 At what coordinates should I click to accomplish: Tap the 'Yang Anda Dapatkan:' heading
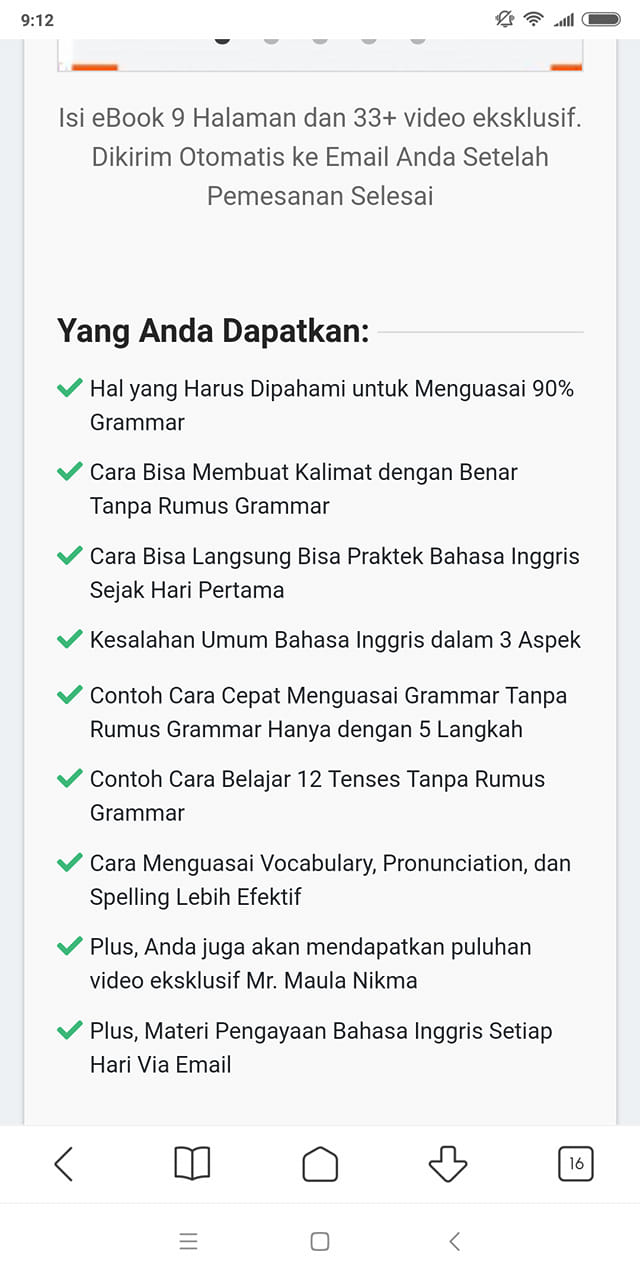[x=213, y=331]
